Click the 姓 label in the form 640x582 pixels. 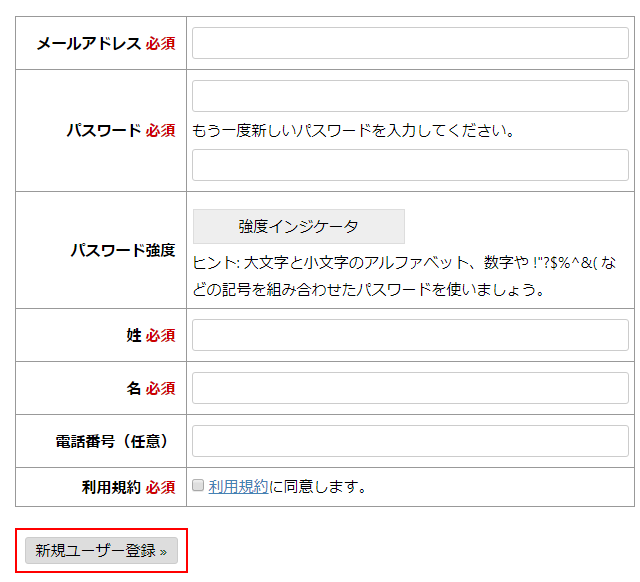point(134,335)
